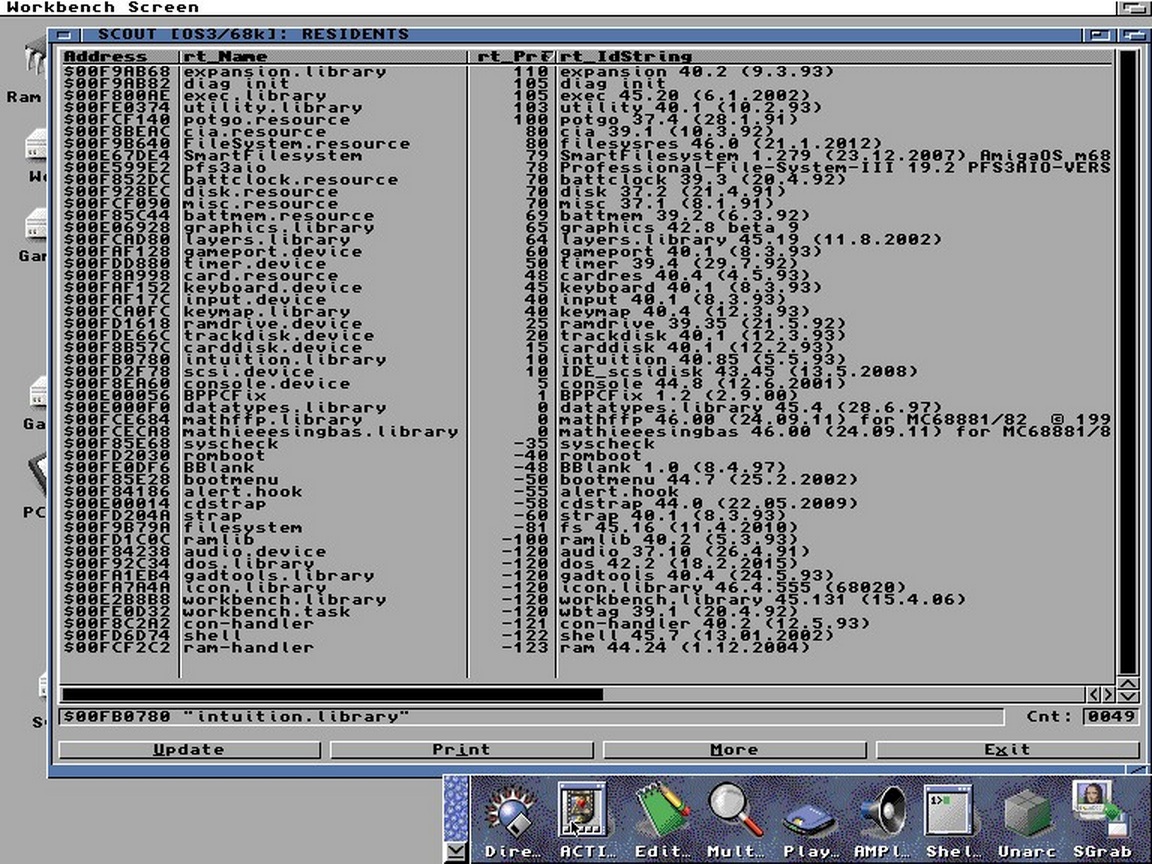The width and height of the screenshot is (1152, 864).
Task: Select the BPPCFix row
Action: 586,395
